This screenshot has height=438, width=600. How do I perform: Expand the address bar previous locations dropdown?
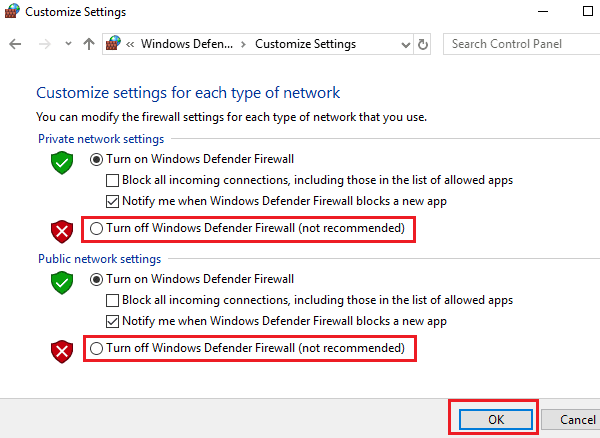point(403,44)
